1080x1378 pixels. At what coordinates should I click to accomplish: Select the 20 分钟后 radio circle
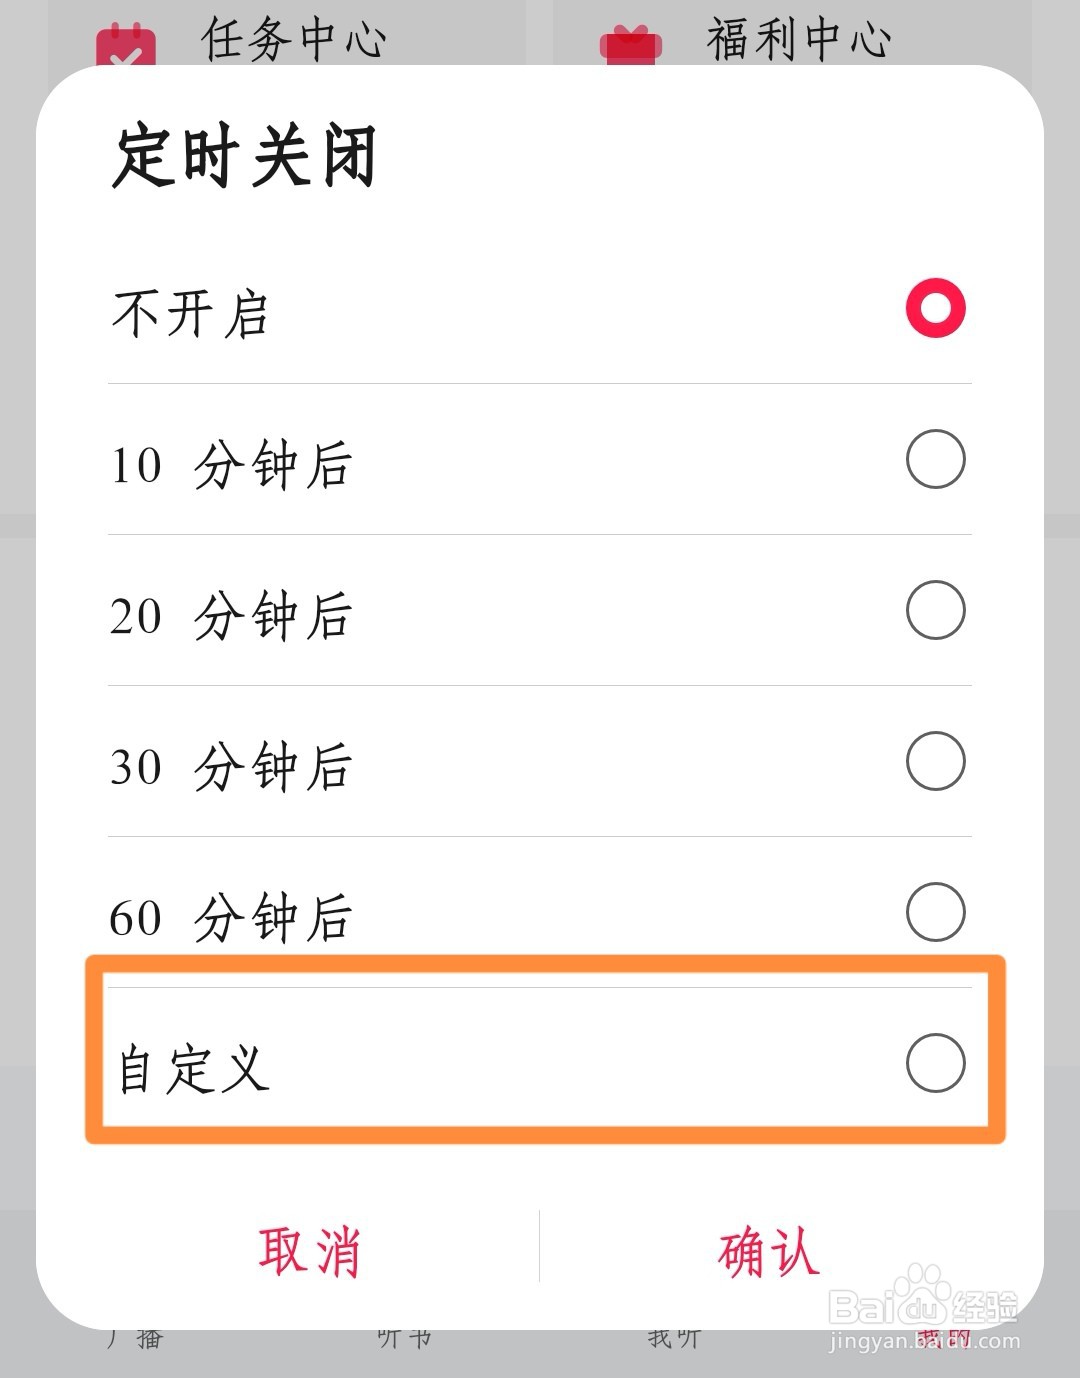[x=935, y=610]
